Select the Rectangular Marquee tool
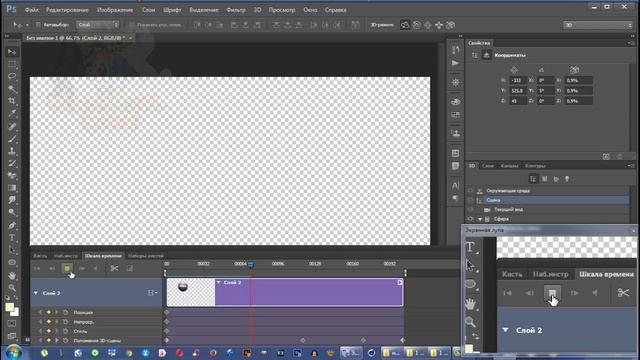The height and width of the screenshot is (360, 640). point(12,64)
